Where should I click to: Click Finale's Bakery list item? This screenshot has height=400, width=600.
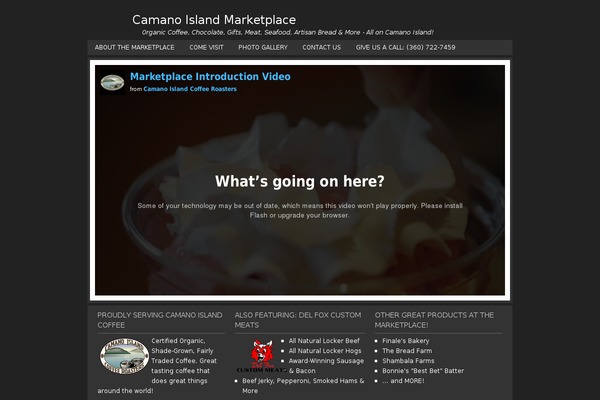click(x=406, y=341)
